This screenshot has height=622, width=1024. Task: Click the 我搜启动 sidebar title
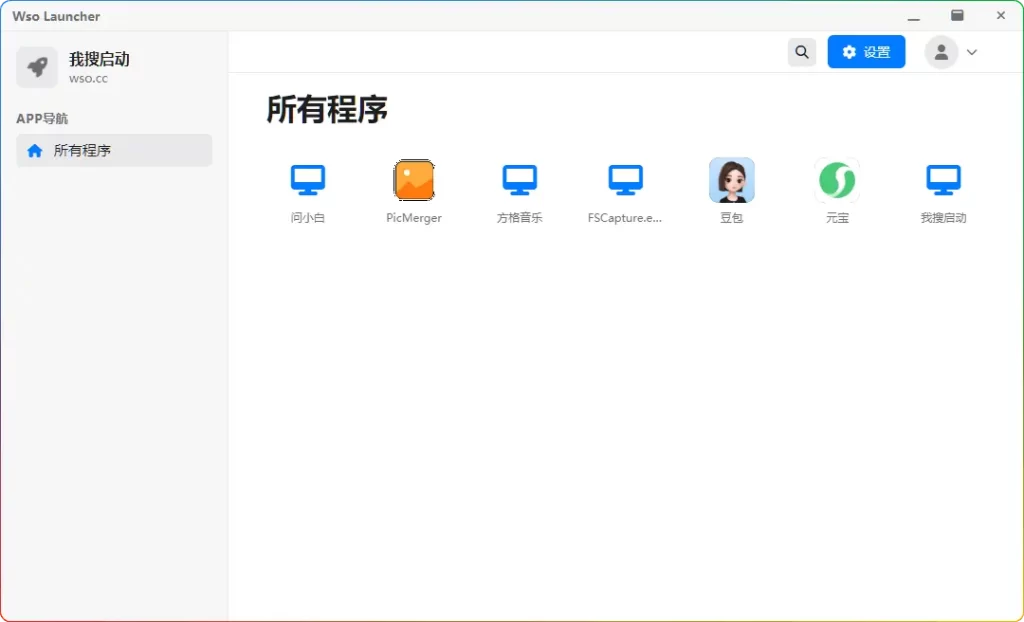pyautogui.click(x=99, y=59)
